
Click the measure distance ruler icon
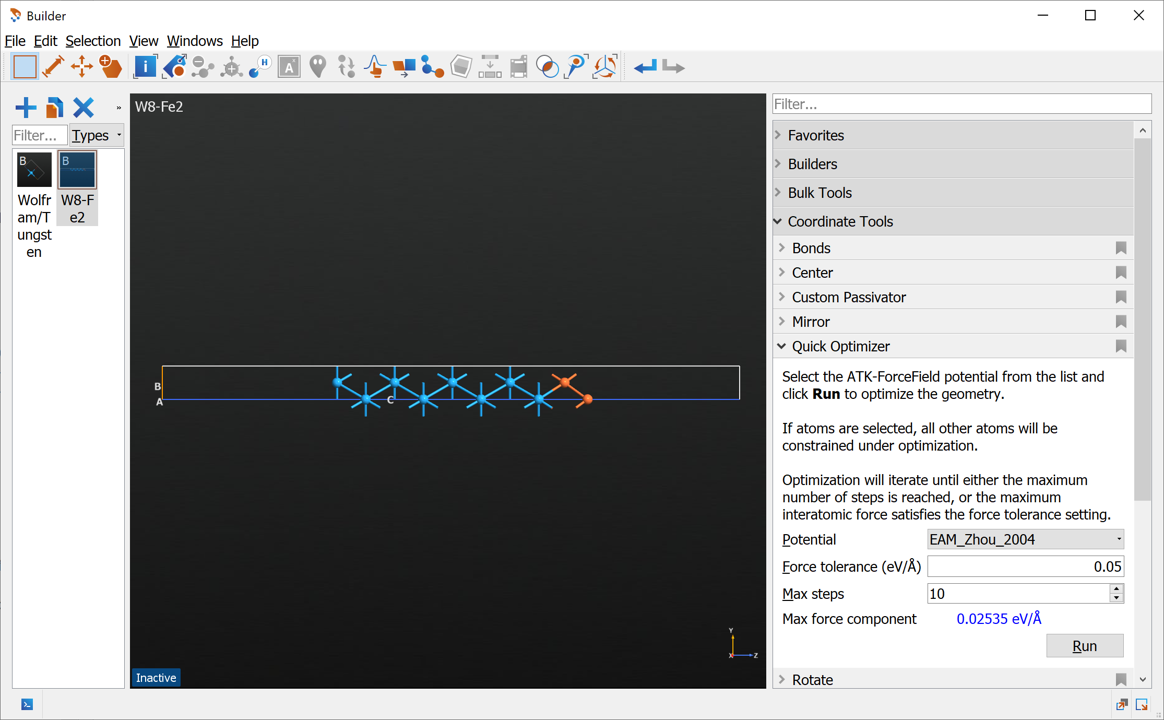pos(53,67)
